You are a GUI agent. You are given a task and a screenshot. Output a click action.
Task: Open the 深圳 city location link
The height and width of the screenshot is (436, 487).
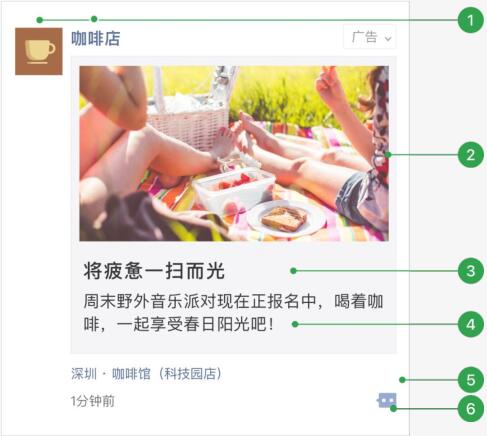(84, 374)
